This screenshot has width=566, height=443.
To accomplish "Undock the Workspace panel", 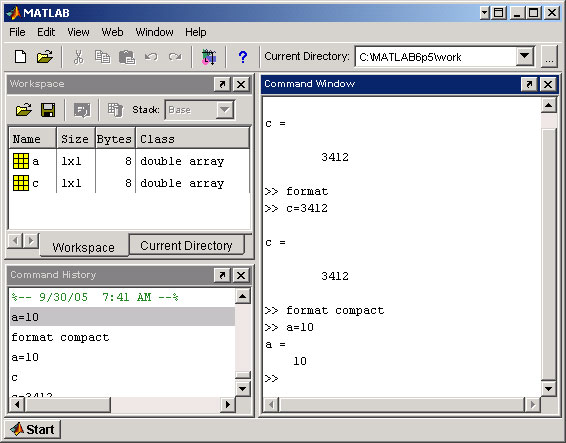I will pyautogui.click(x=222, y=84).
